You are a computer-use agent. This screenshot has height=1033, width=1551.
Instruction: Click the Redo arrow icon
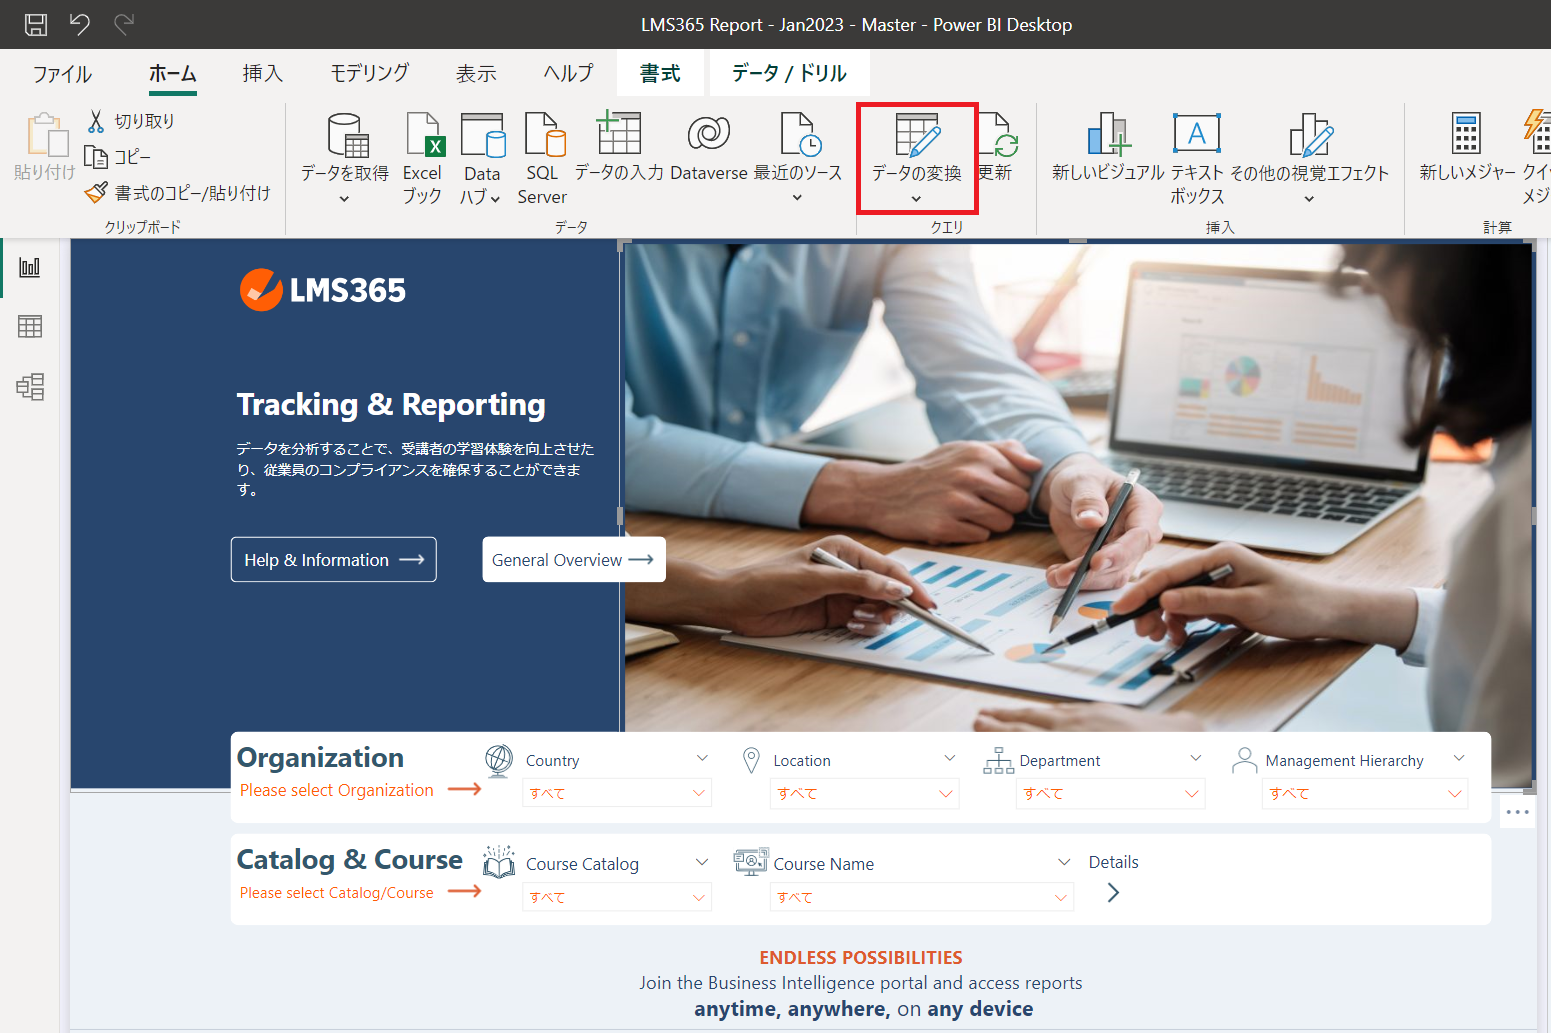tap(124, 24)
